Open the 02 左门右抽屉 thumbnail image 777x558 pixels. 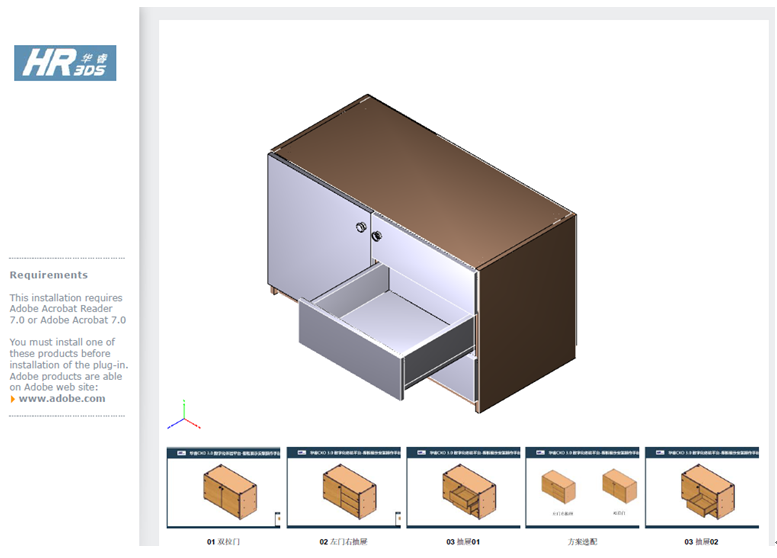[x=343, y=487]
